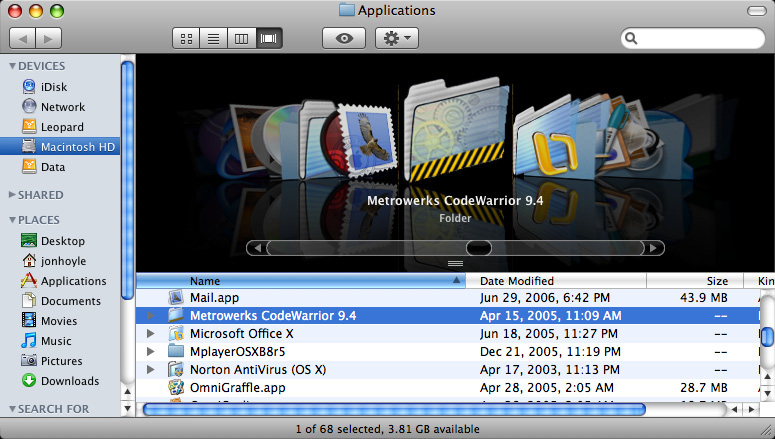Click the file list vertical scroll thumb

767,337
